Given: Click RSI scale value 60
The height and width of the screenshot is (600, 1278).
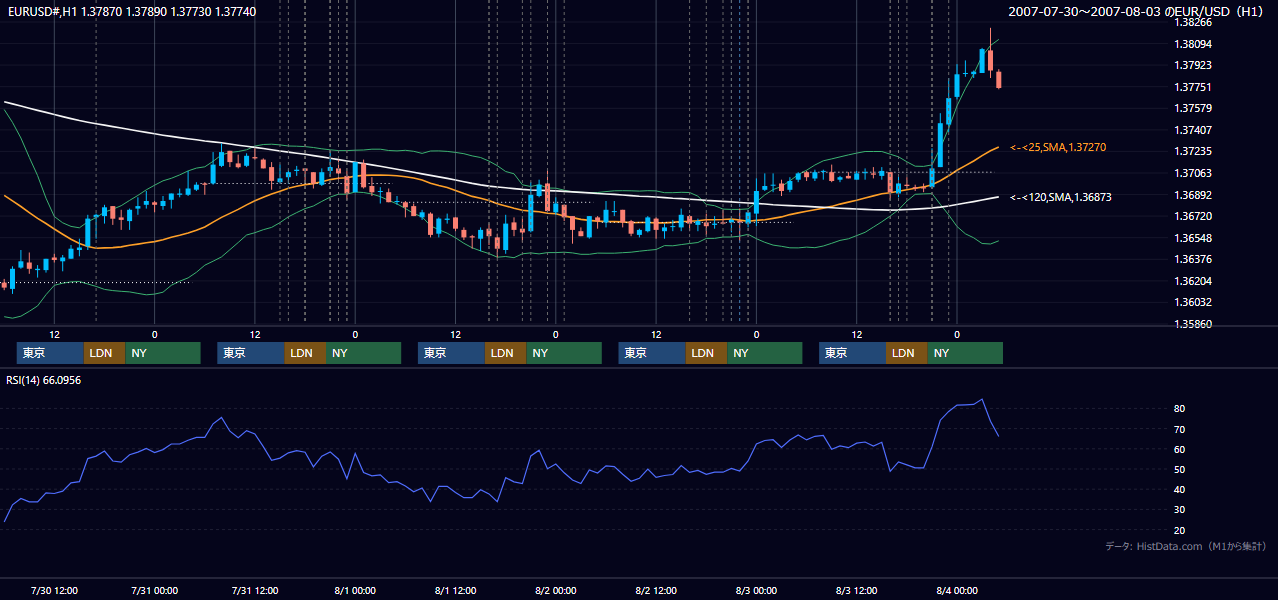Looking at the screenshot, I should pos(1180,449).
